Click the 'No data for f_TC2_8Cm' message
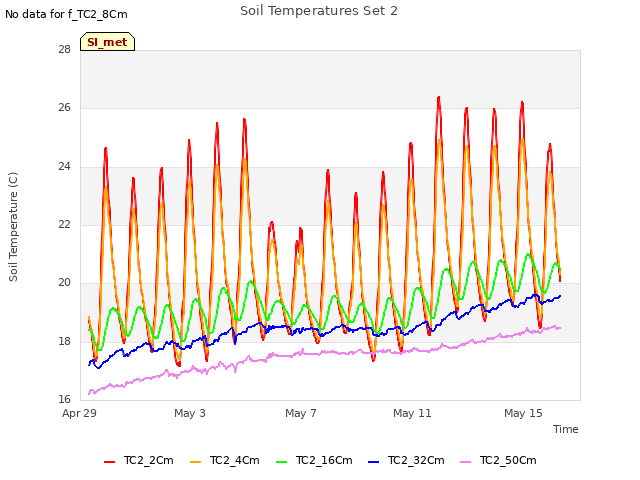640x480 pixels. pyautogui.click(x=66, y=14)
